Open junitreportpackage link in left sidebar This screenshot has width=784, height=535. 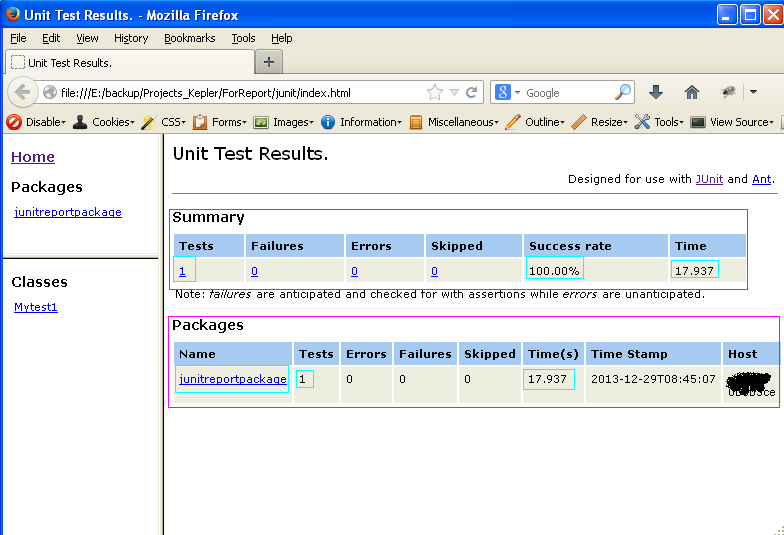(x=68, y=212)
